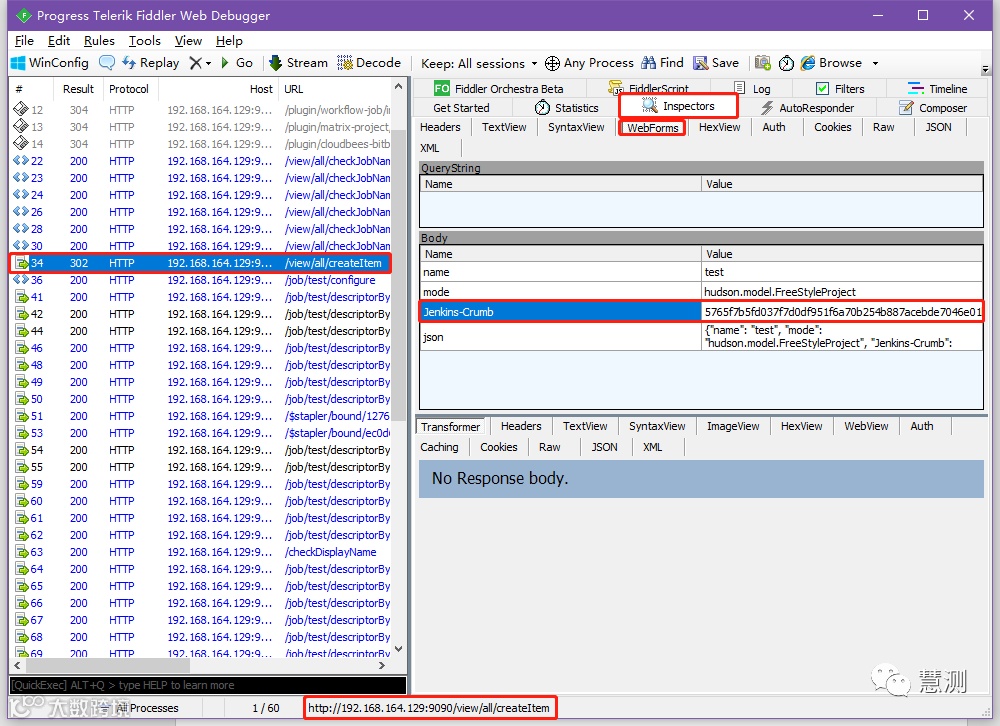Click the toolbar overflow arrow at far right

985,69
